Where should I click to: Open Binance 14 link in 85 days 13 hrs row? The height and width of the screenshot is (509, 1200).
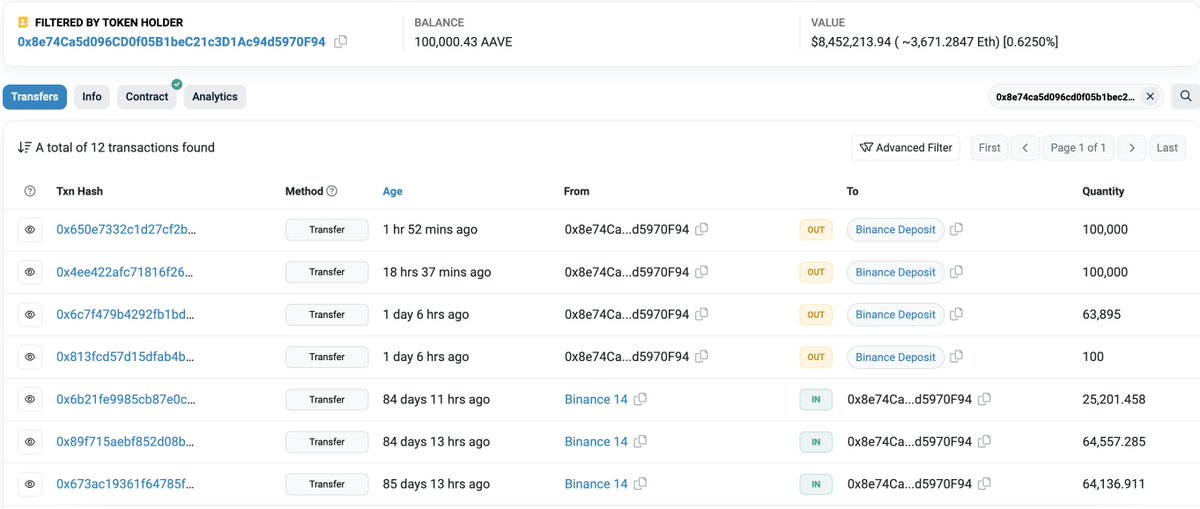pos(596,484)
